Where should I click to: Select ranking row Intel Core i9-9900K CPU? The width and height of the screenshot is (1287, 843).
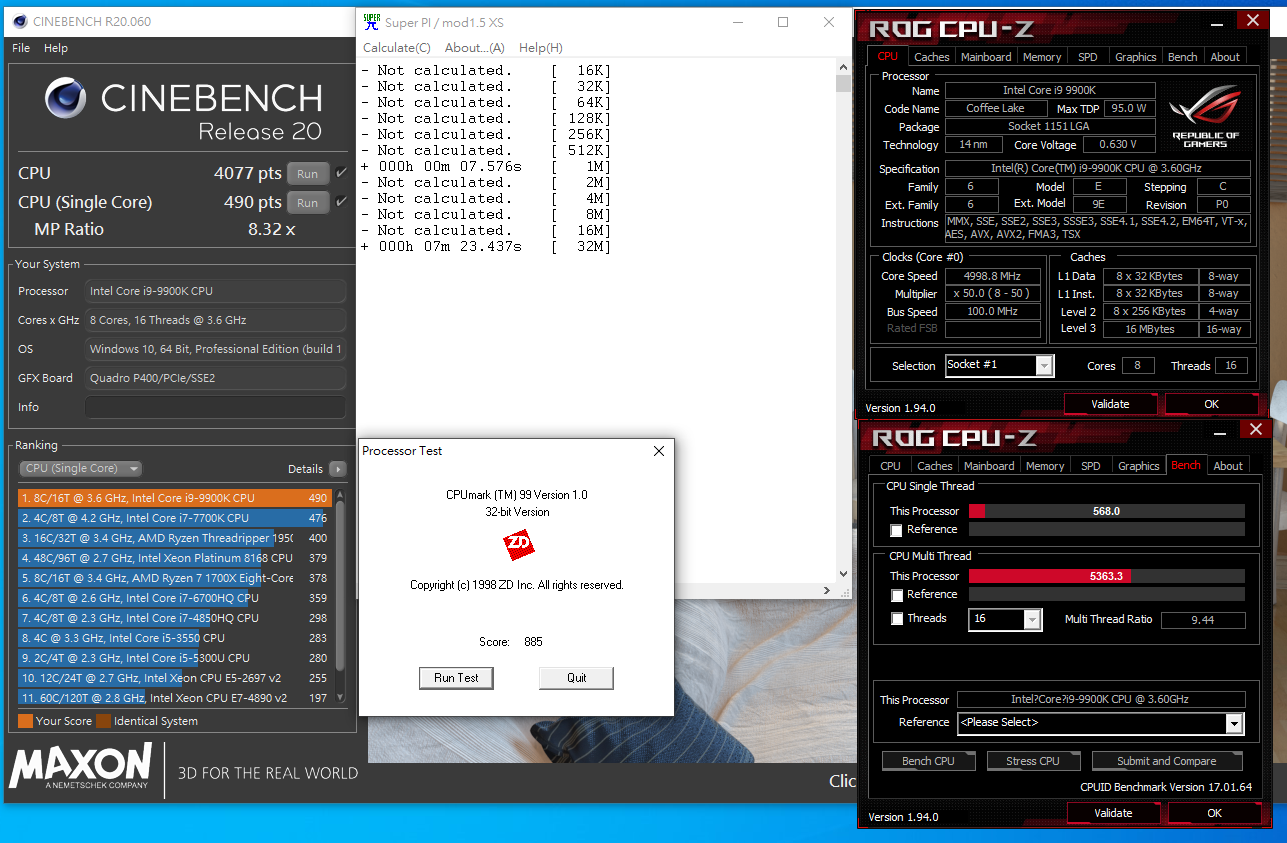pos(174,498)
